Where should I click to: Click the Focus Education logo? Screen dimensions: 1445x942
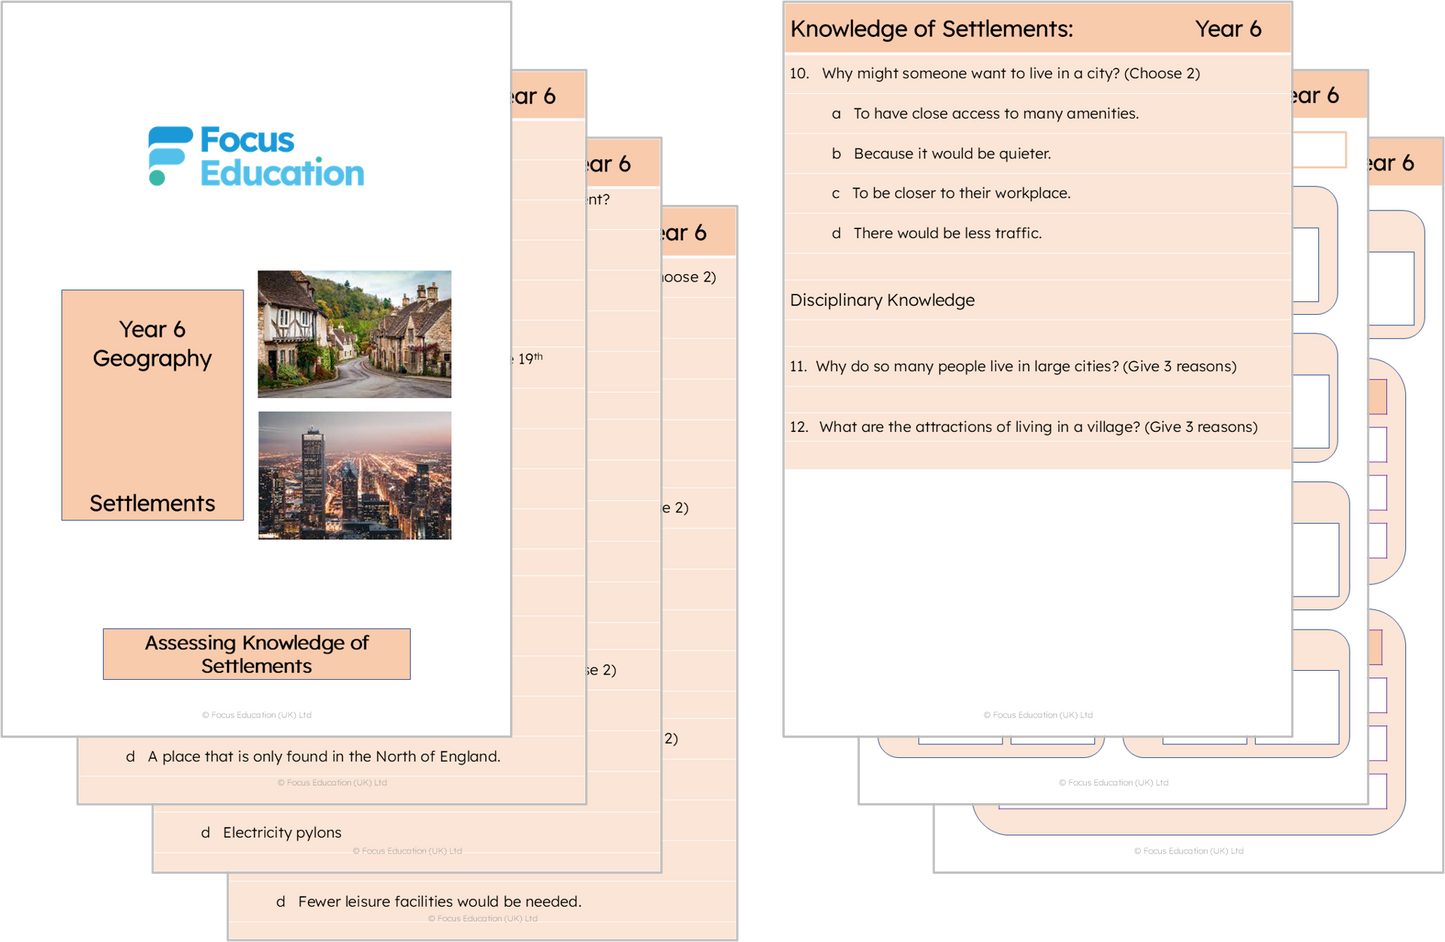[x=256, y=156]
